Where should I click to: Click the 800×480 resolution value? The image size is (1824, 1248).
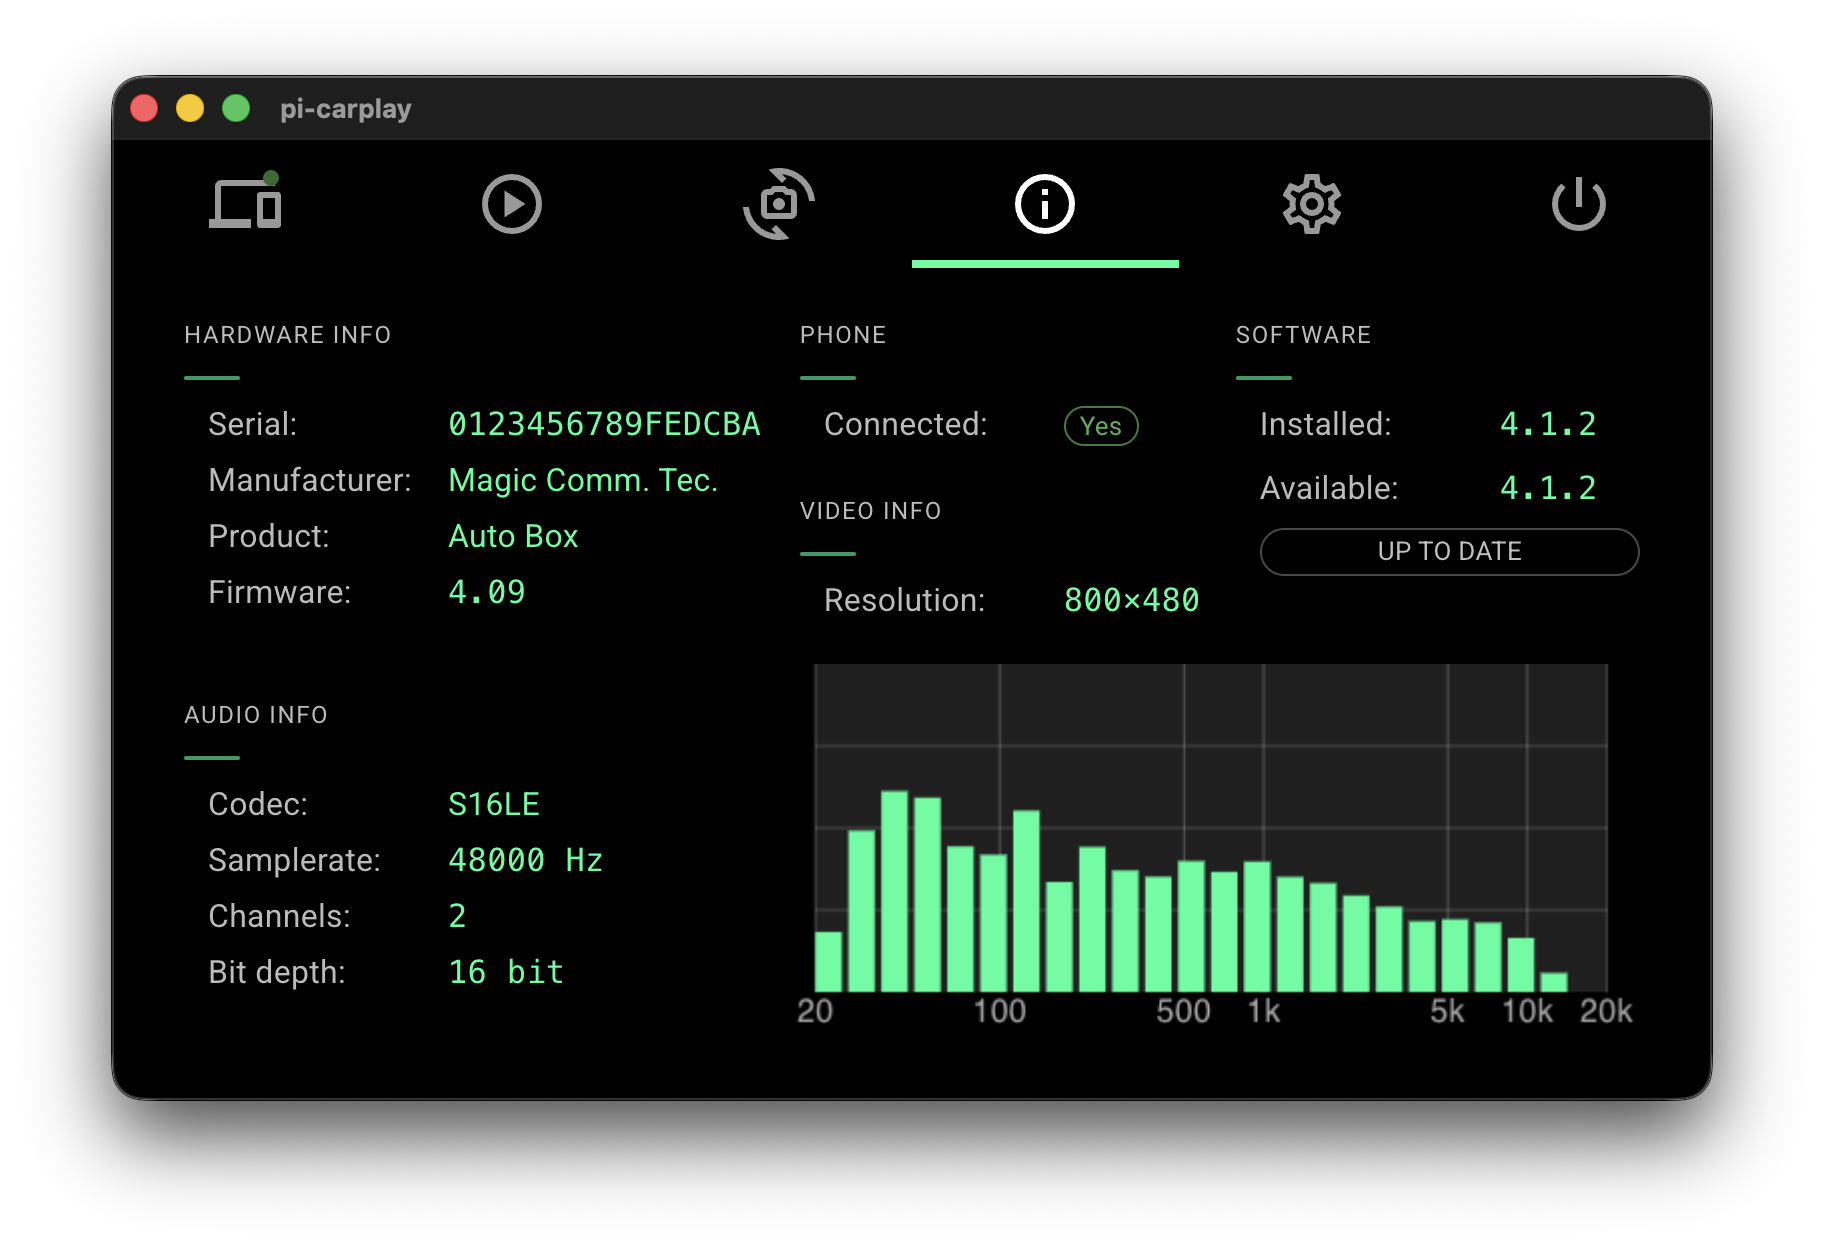(1131, 600)
